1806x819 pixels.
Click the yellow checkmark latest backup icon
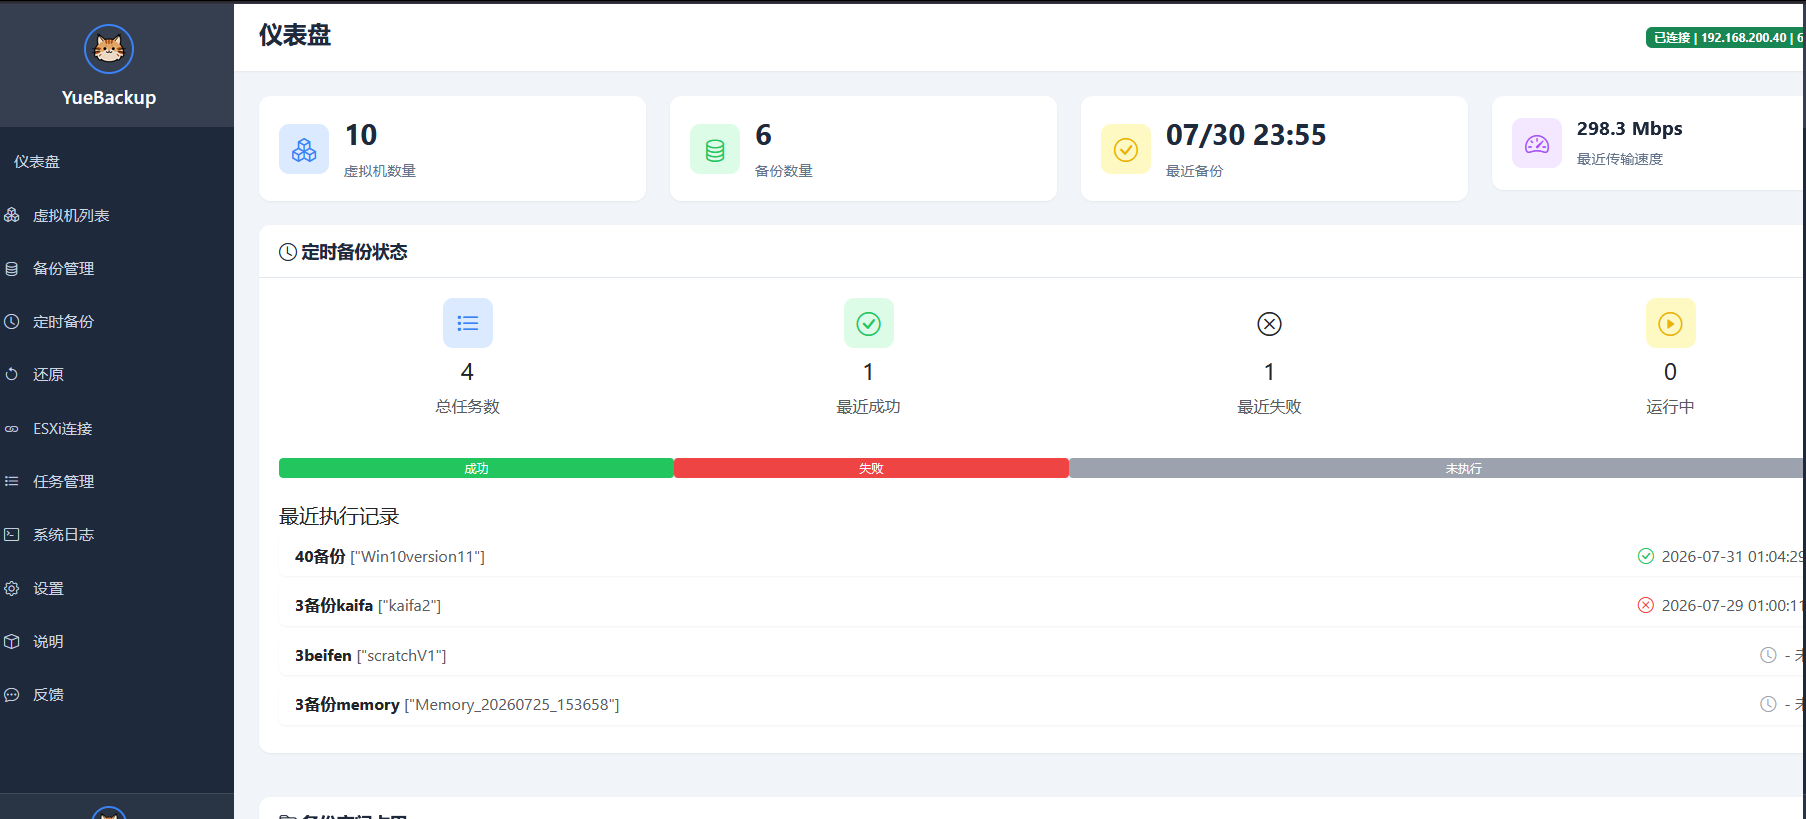(1126, 149)
